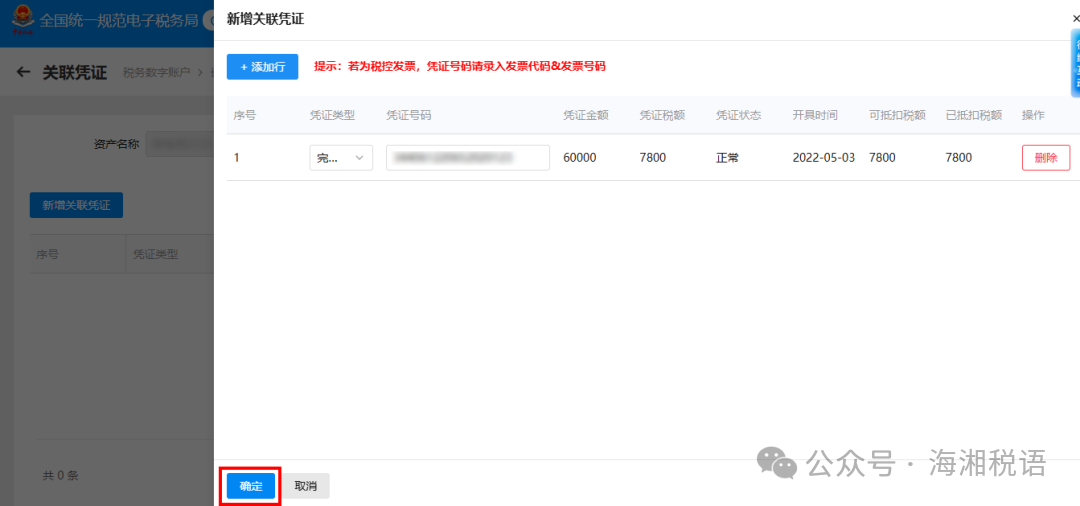The height and width of the screenshot is (506, 1080).
Task: Click the 凭证税额 value 7800
Action: (x=652, y=158)
